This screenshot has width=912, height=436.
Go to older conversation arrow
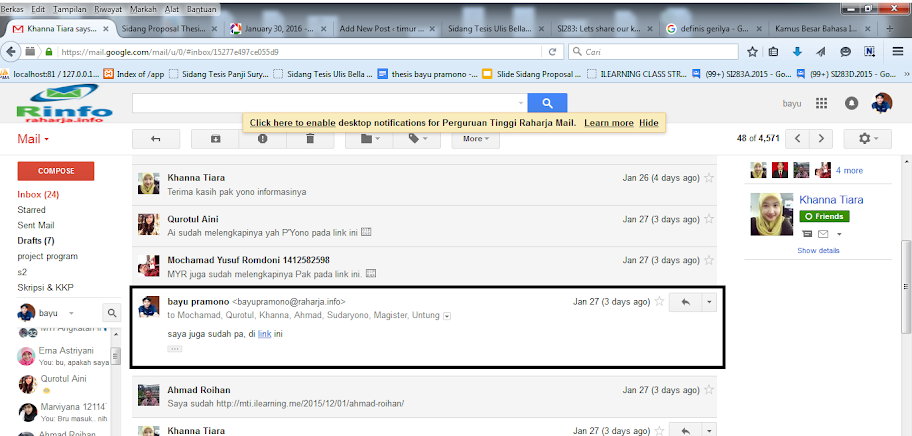click(x=821, y=139)
